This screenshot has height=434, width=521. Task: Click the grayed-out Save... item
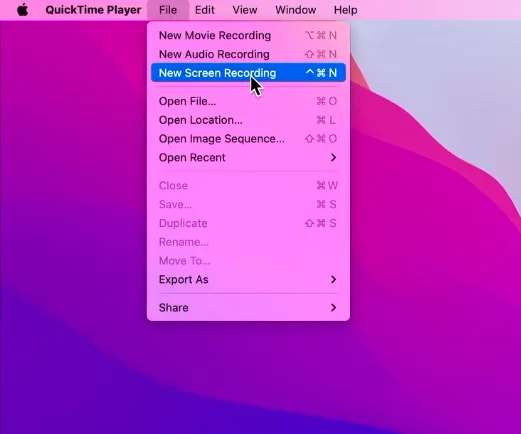tap(248, 204)
